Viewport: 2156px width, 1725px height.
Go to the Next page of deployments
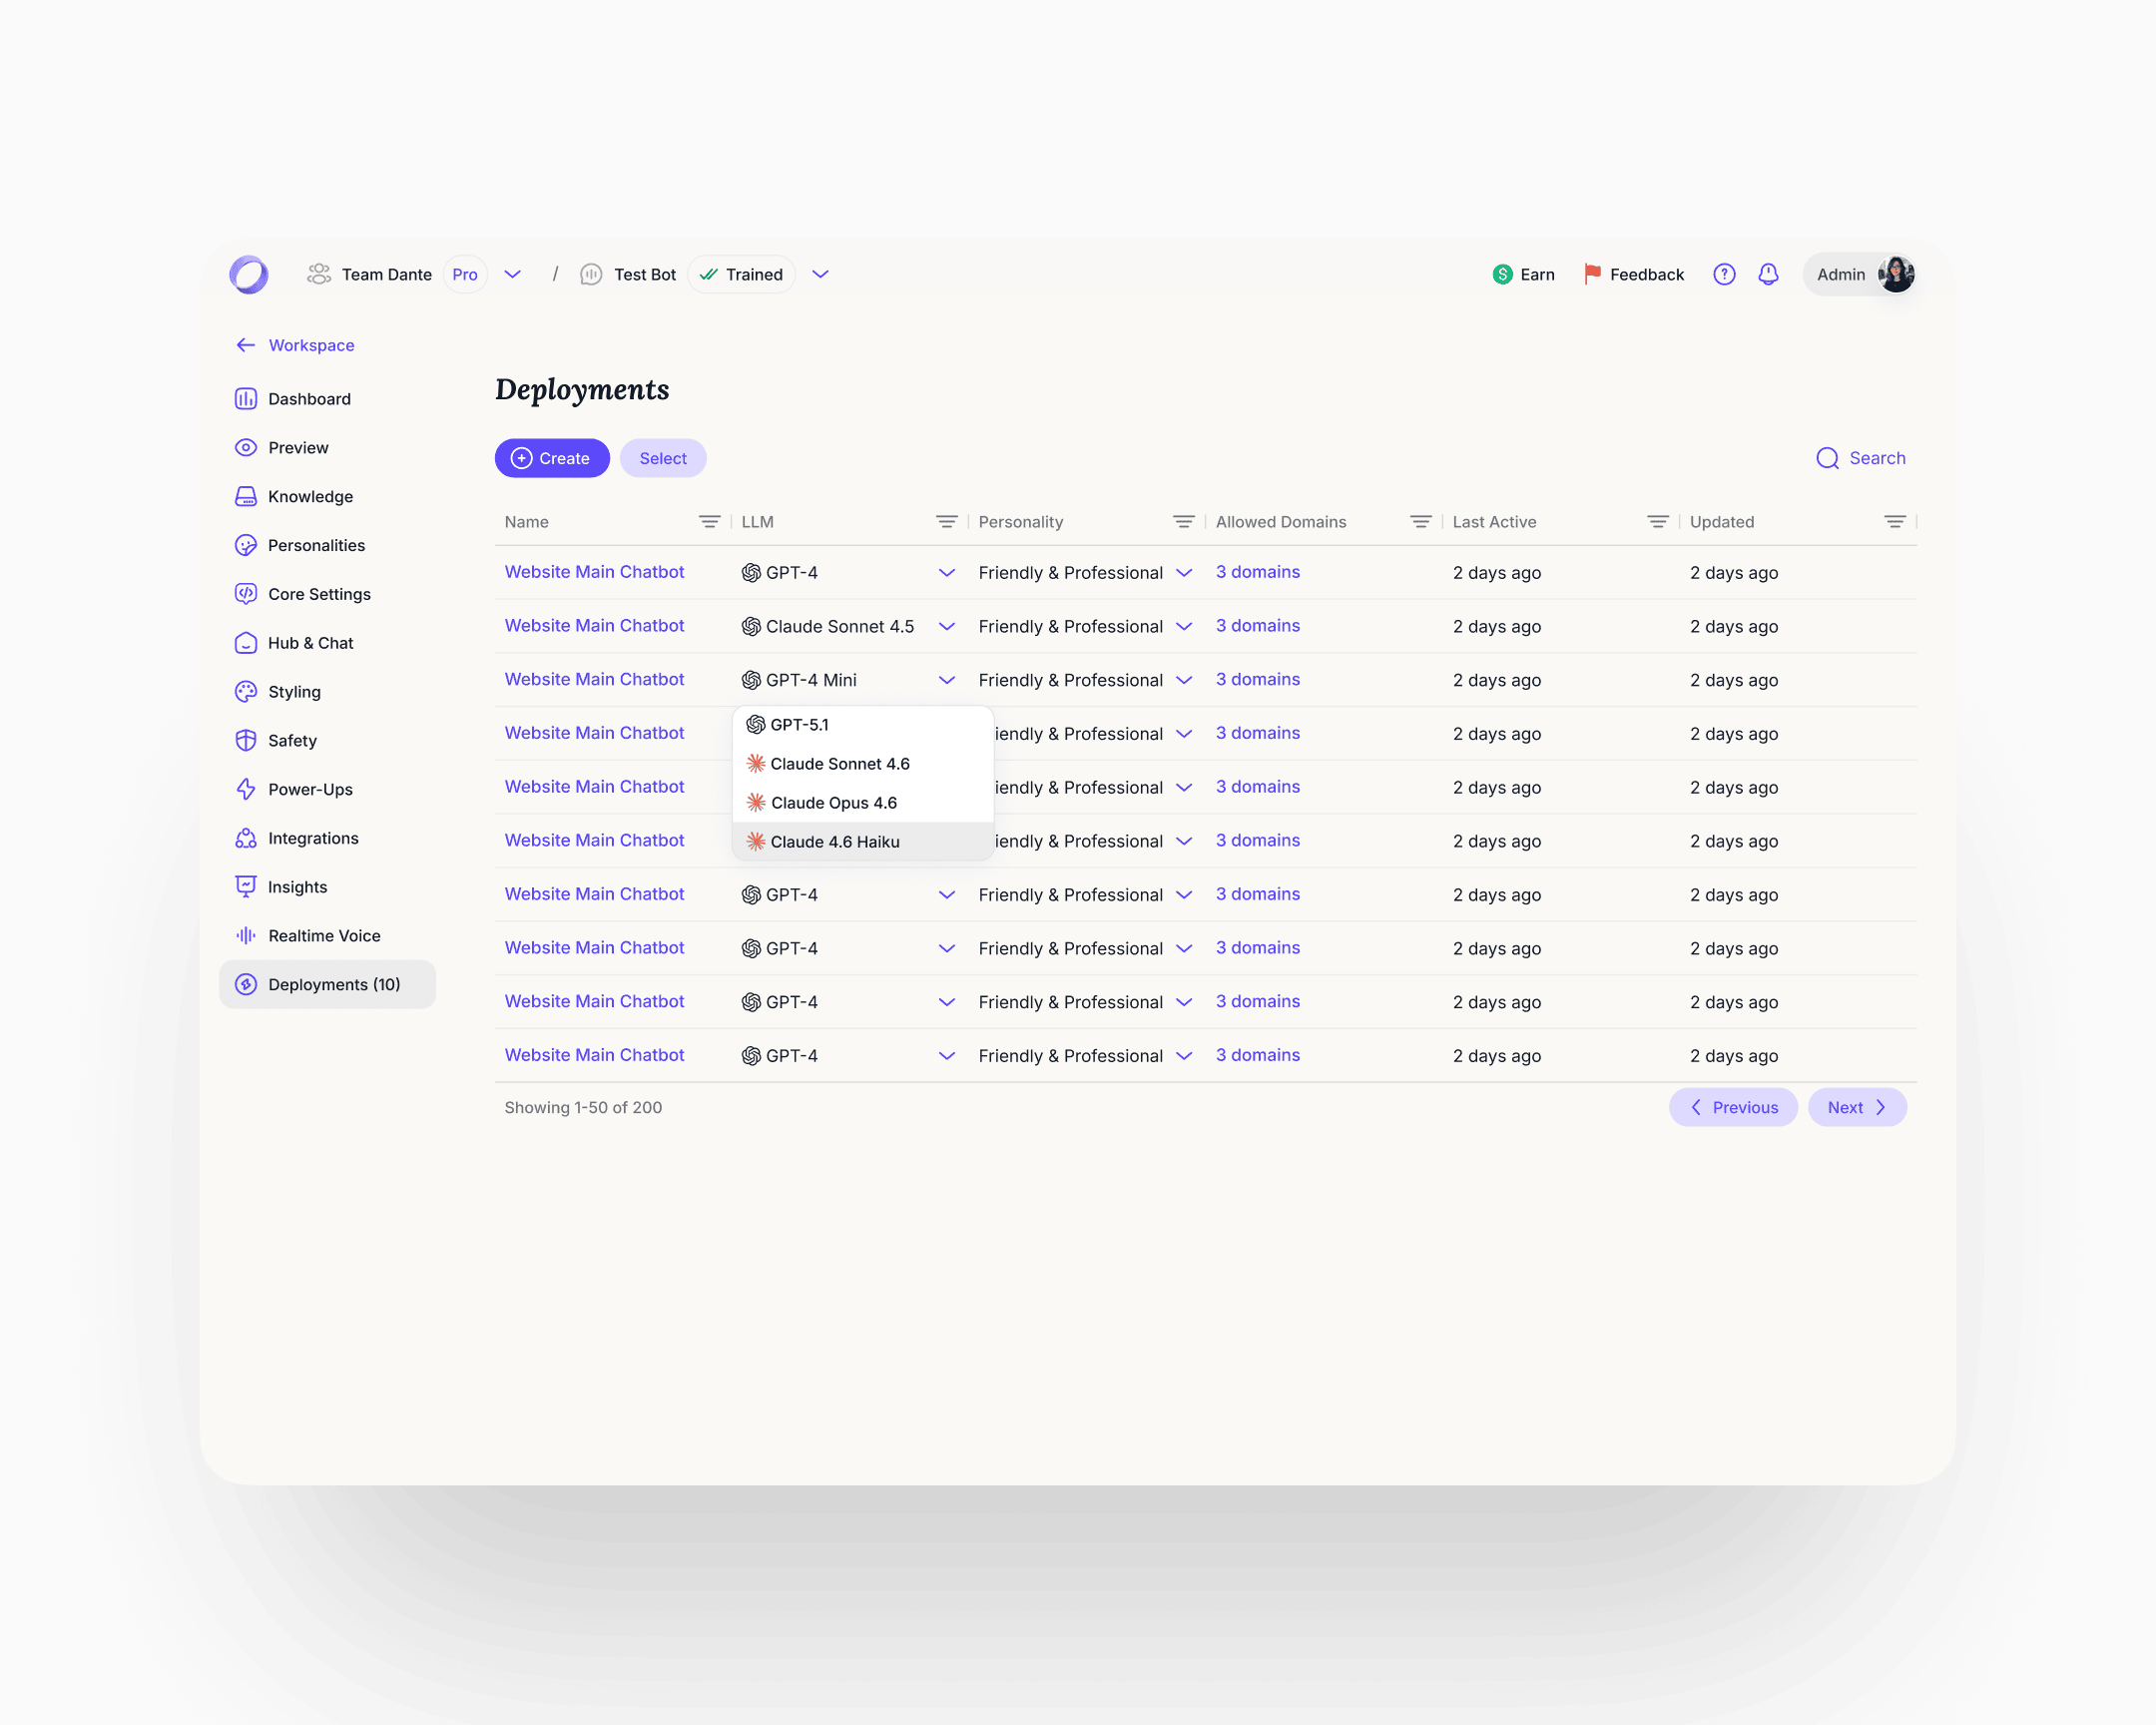[x=1856, y=1107]
